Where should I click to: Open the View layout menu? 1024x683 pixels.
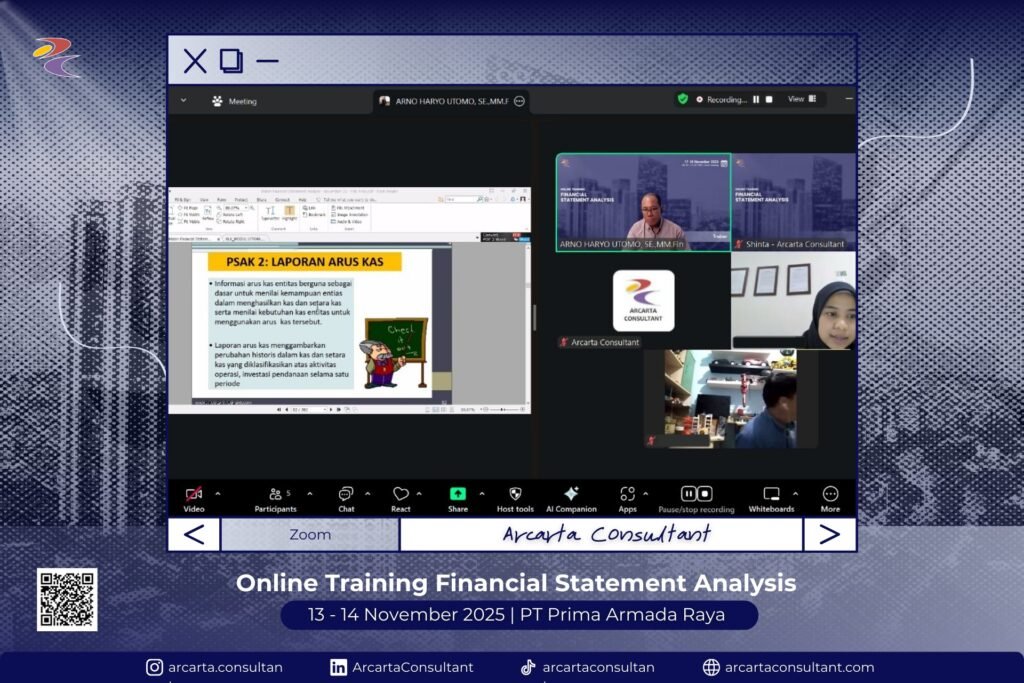[x=801, y=100]
